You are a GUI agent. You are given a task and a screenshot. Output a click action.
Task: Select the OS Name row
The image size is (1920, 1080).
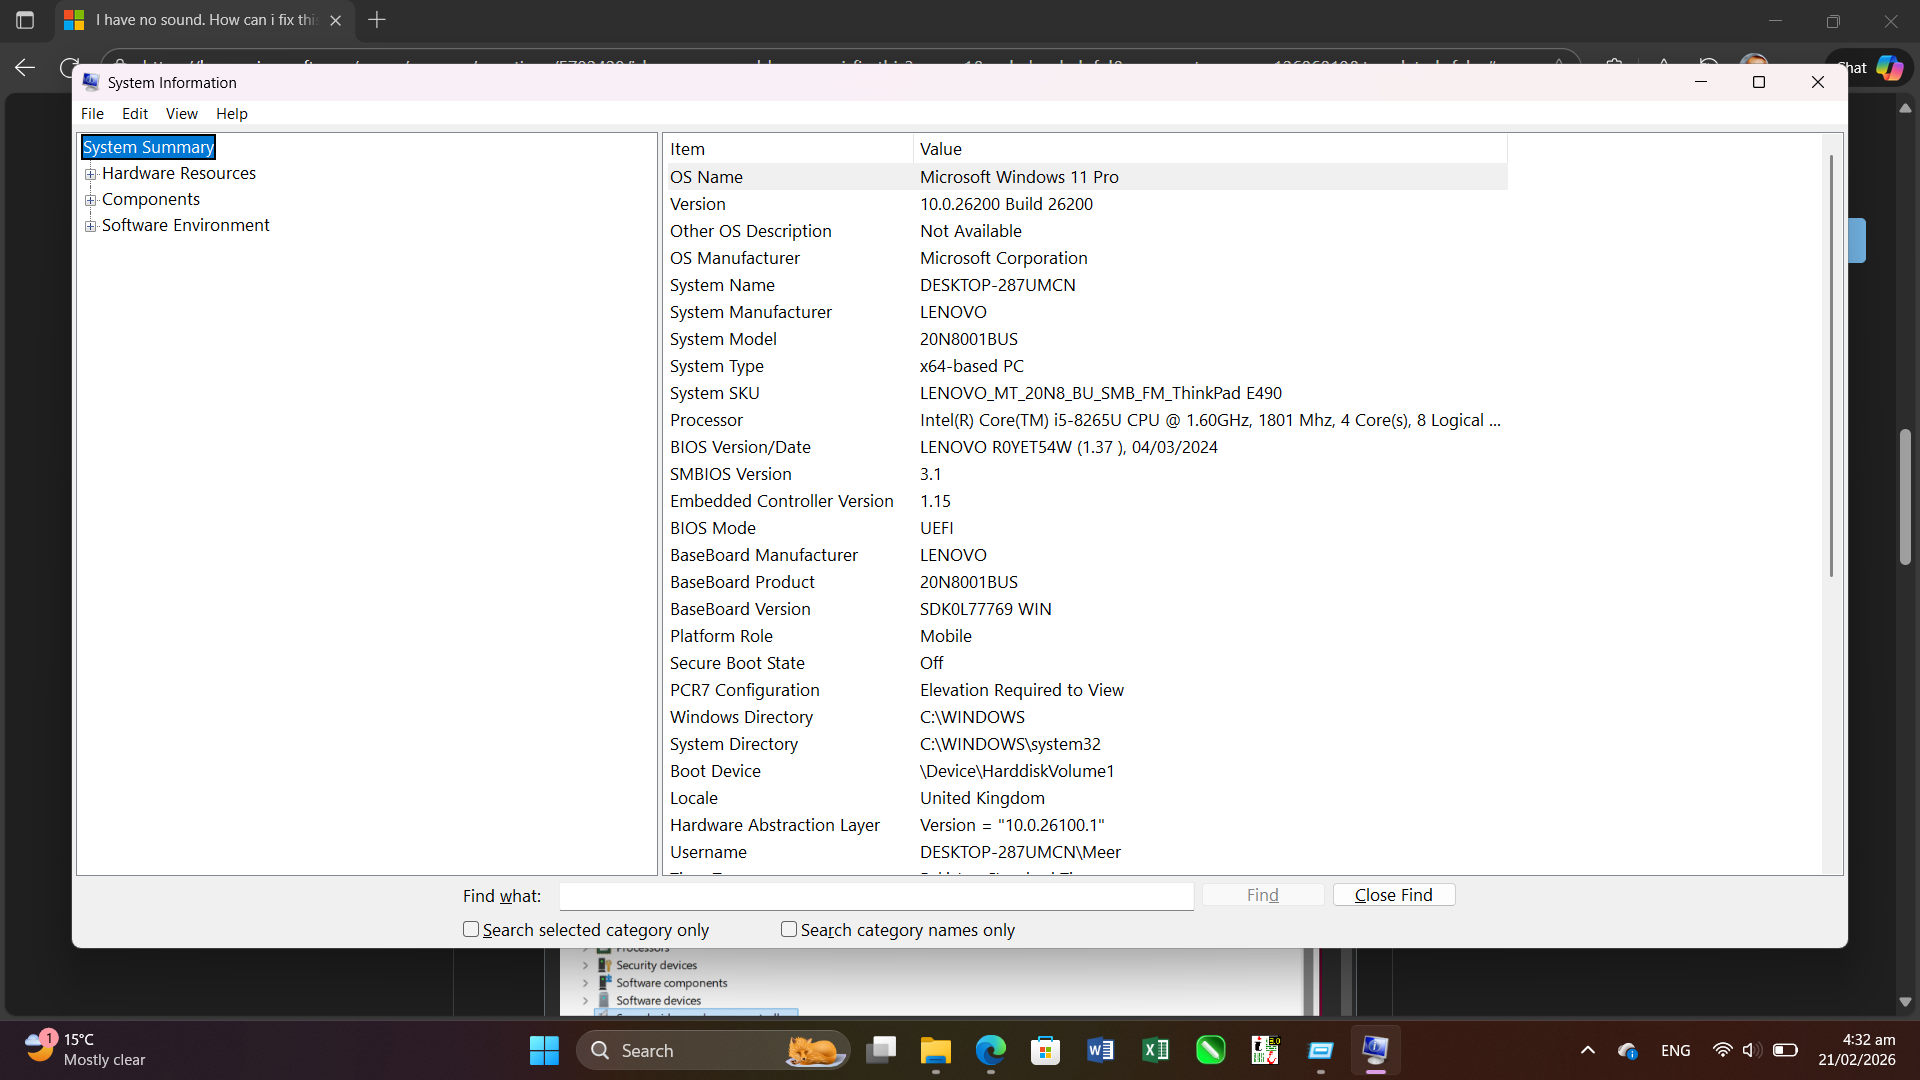point(1087,177)
